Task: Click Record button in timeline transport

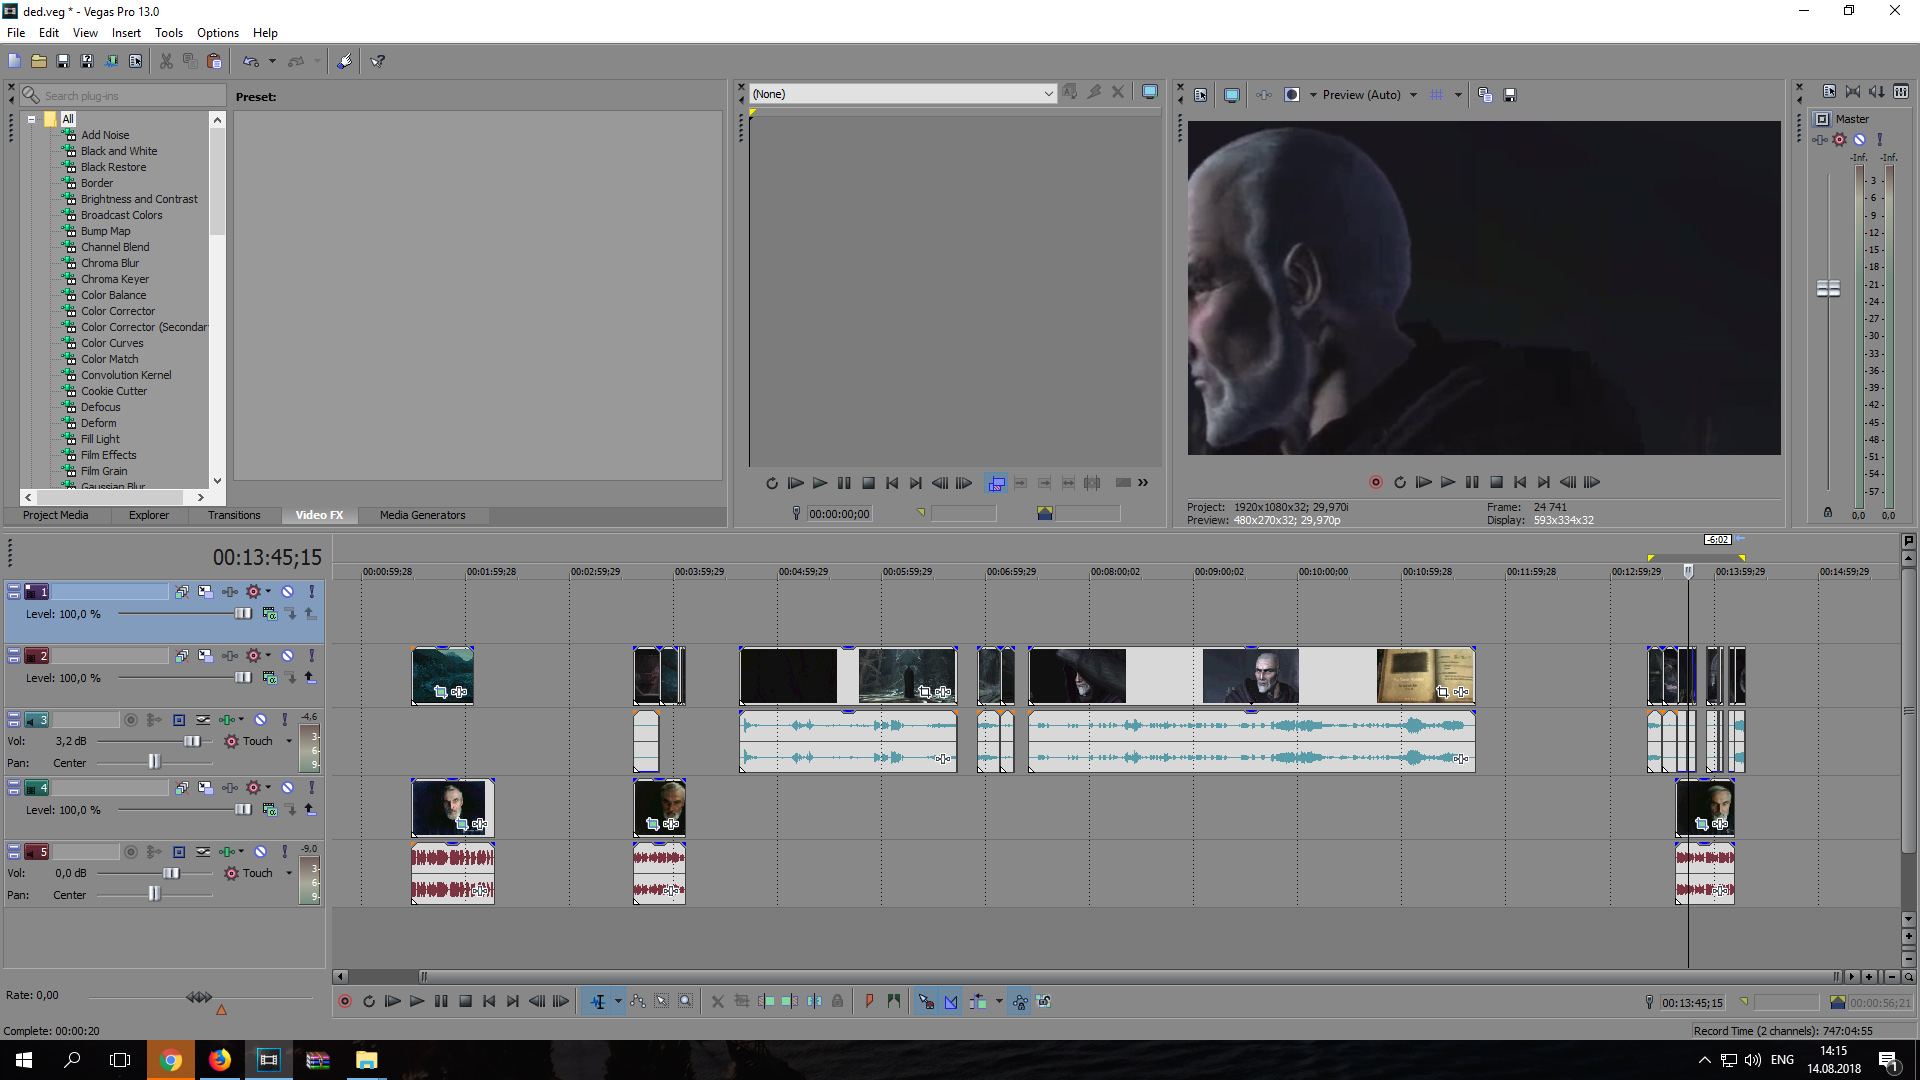Action: tap(345, 1001)
